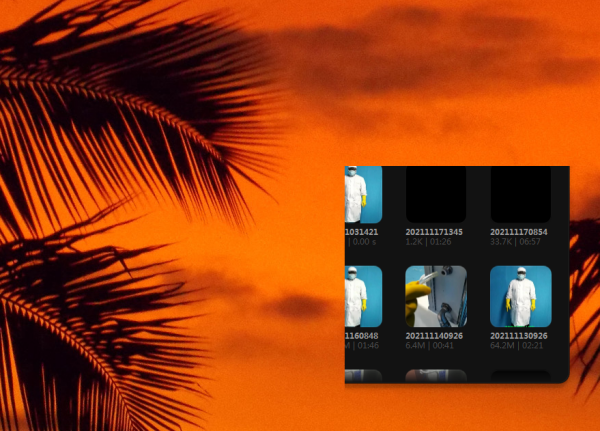The image size is (600, 431).
Task: Open the black thumbnail for 202111171345
Action: [436, 194]
